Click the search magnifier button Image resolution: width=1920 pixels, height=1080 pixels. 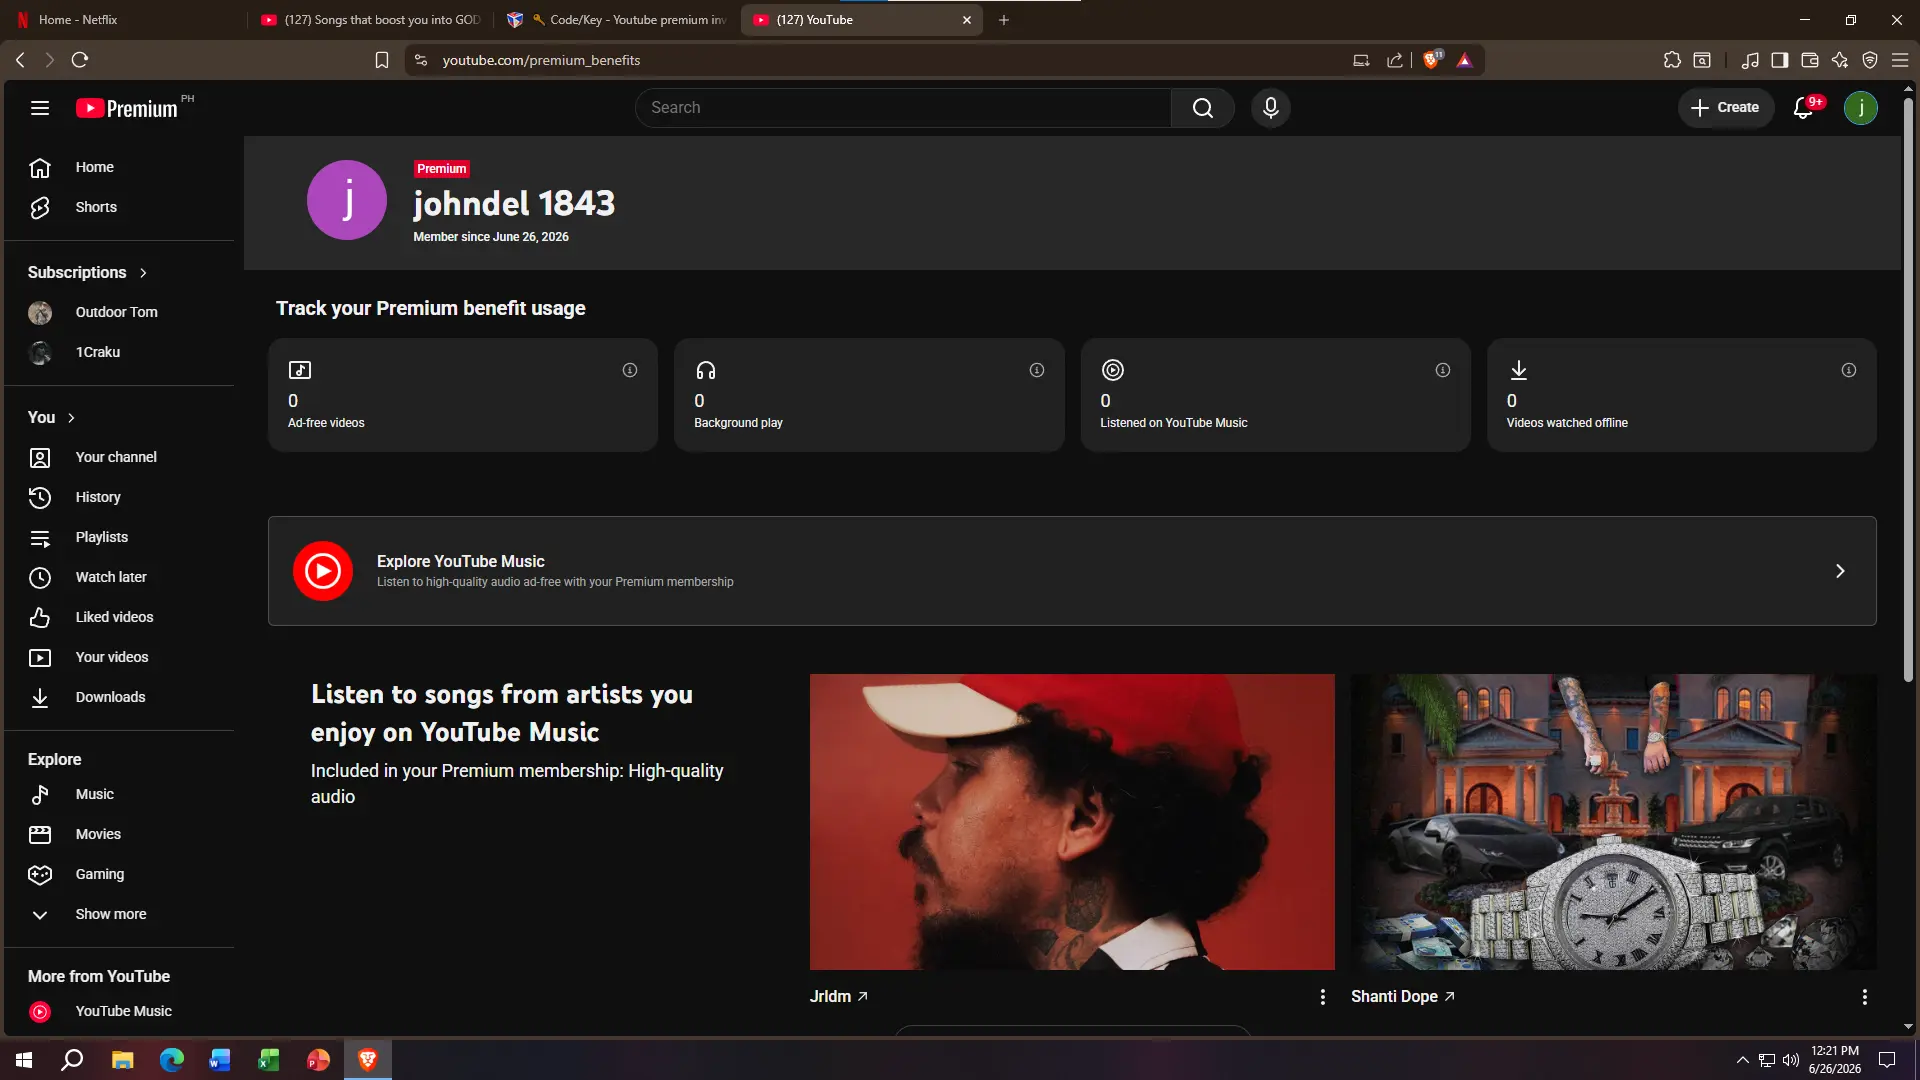tap(1203, 108)
